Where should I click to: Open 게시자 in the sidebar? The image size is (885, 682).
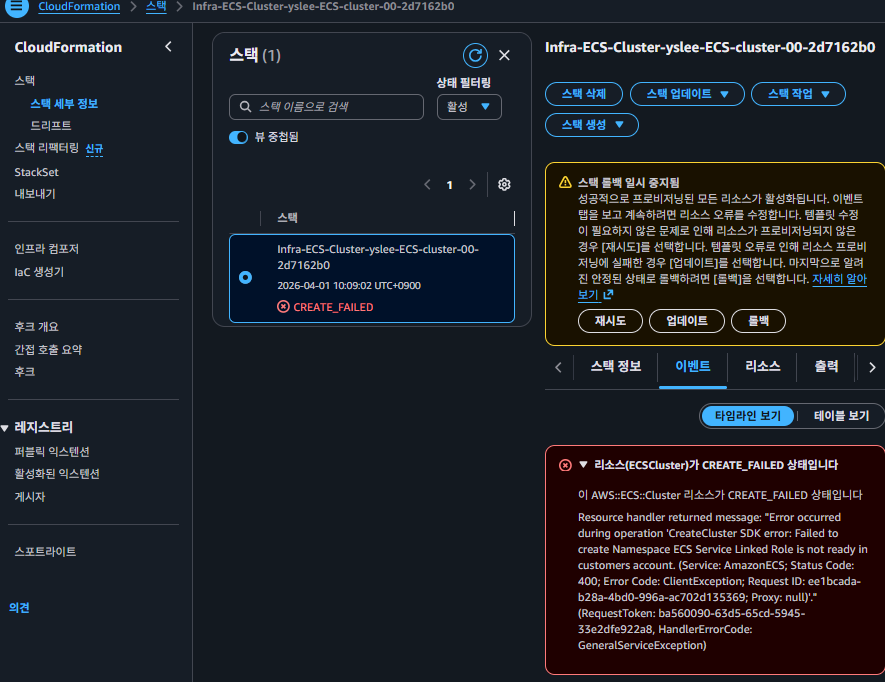[x=30, y=497]
